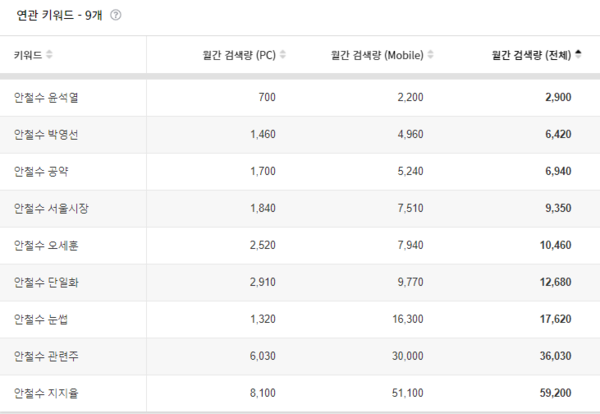Image resolution: width=600 pixels, height=414 pixels.
Task: Select keyword 안철수 눈썹
Action: pos(41,319)
